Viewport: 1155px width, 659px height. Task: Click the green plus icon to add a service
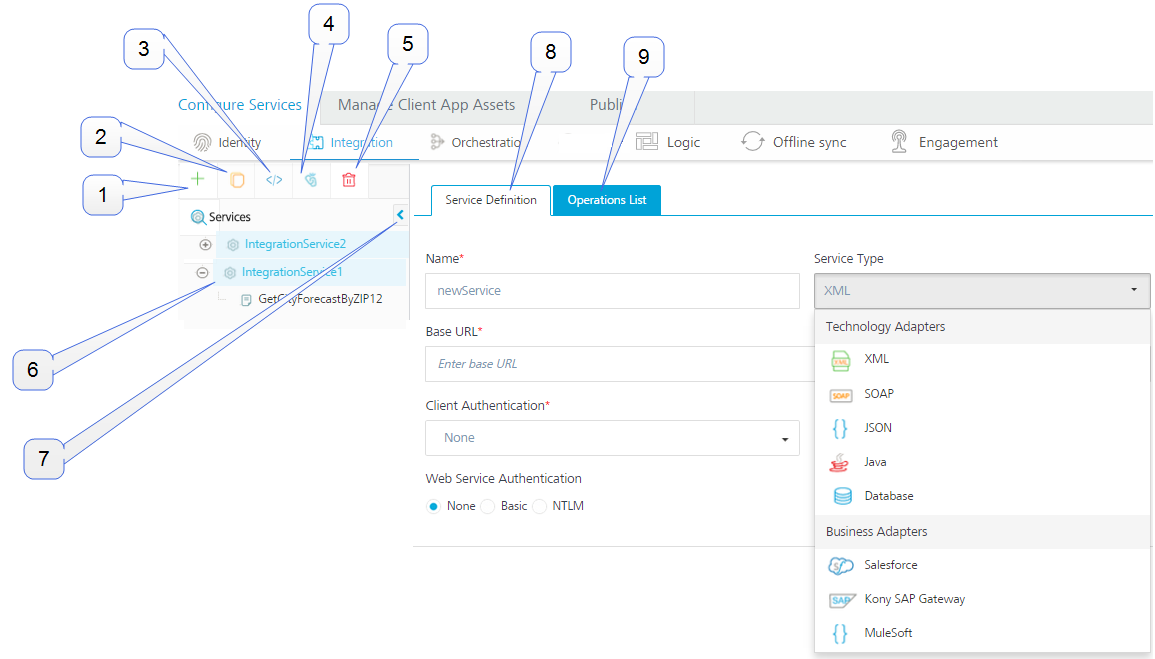197,179
